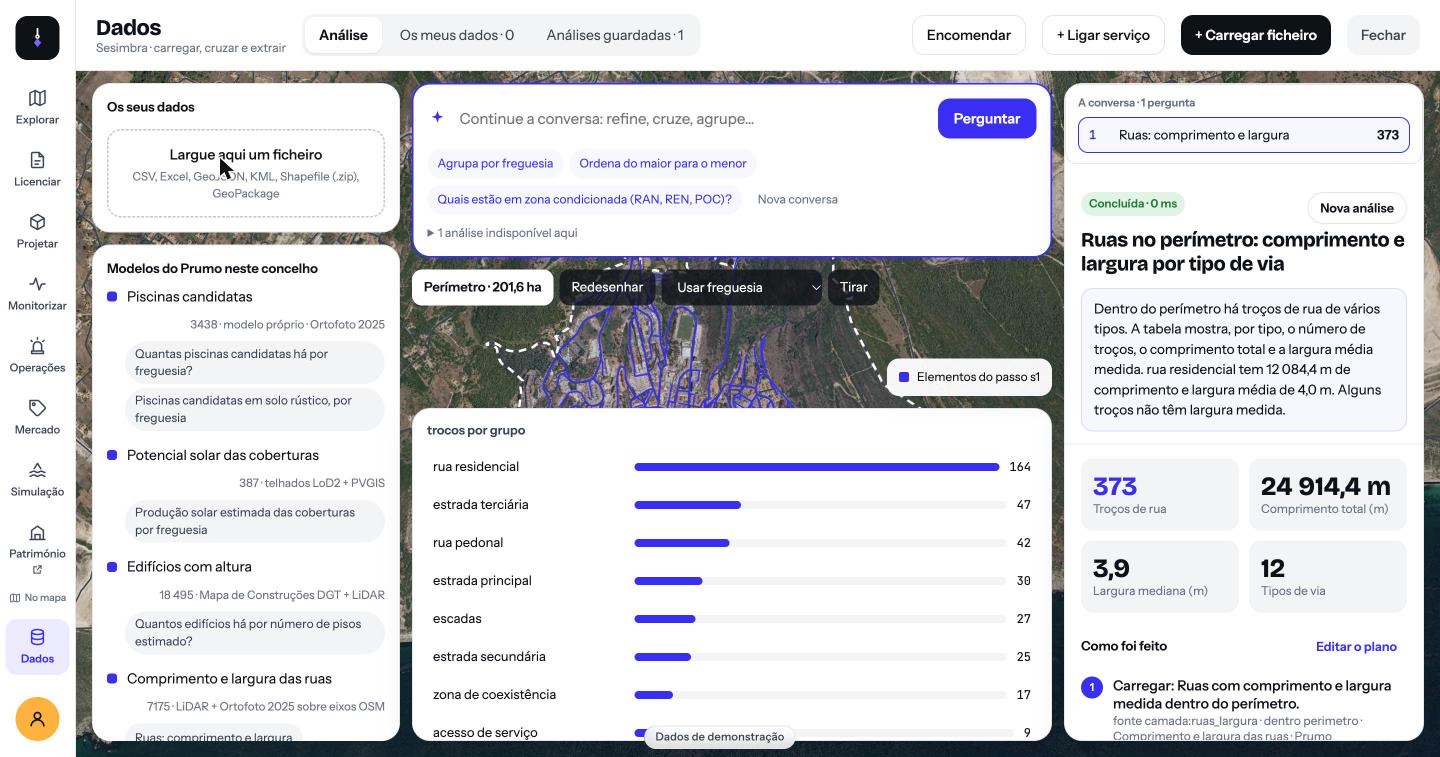Click the Prumo logo icon

(x=37, y=38)
